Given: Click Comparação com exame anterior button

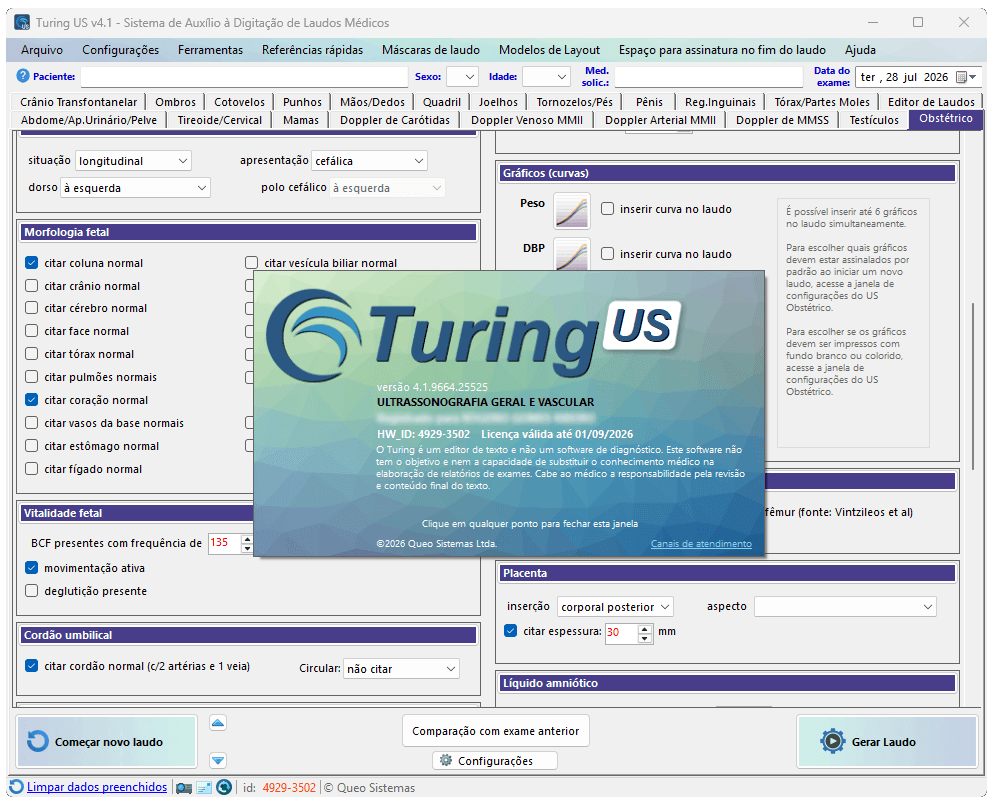Looking at the screenshot, I should pos(496,731).
